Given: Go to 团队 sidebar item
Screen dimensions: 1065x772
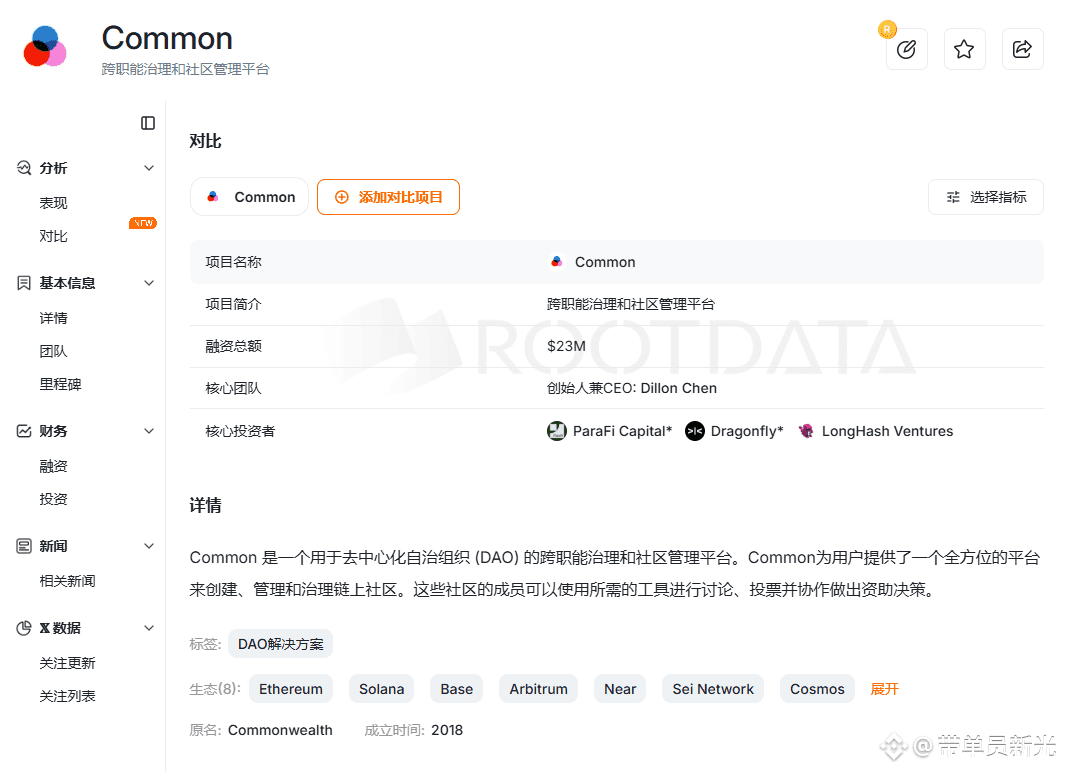Looking at the screenshot, I should point(54,351).
